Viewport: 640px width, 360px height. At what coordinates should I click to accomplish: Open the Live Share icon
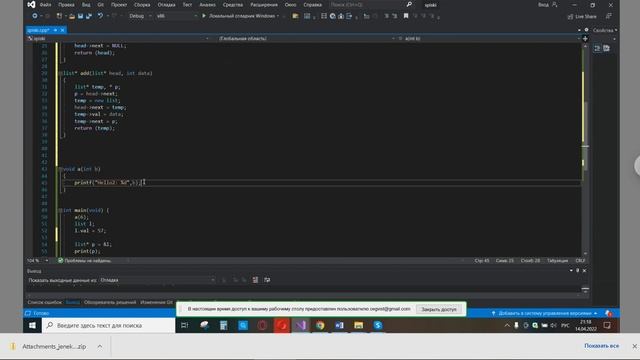click(x=570, y=17)
